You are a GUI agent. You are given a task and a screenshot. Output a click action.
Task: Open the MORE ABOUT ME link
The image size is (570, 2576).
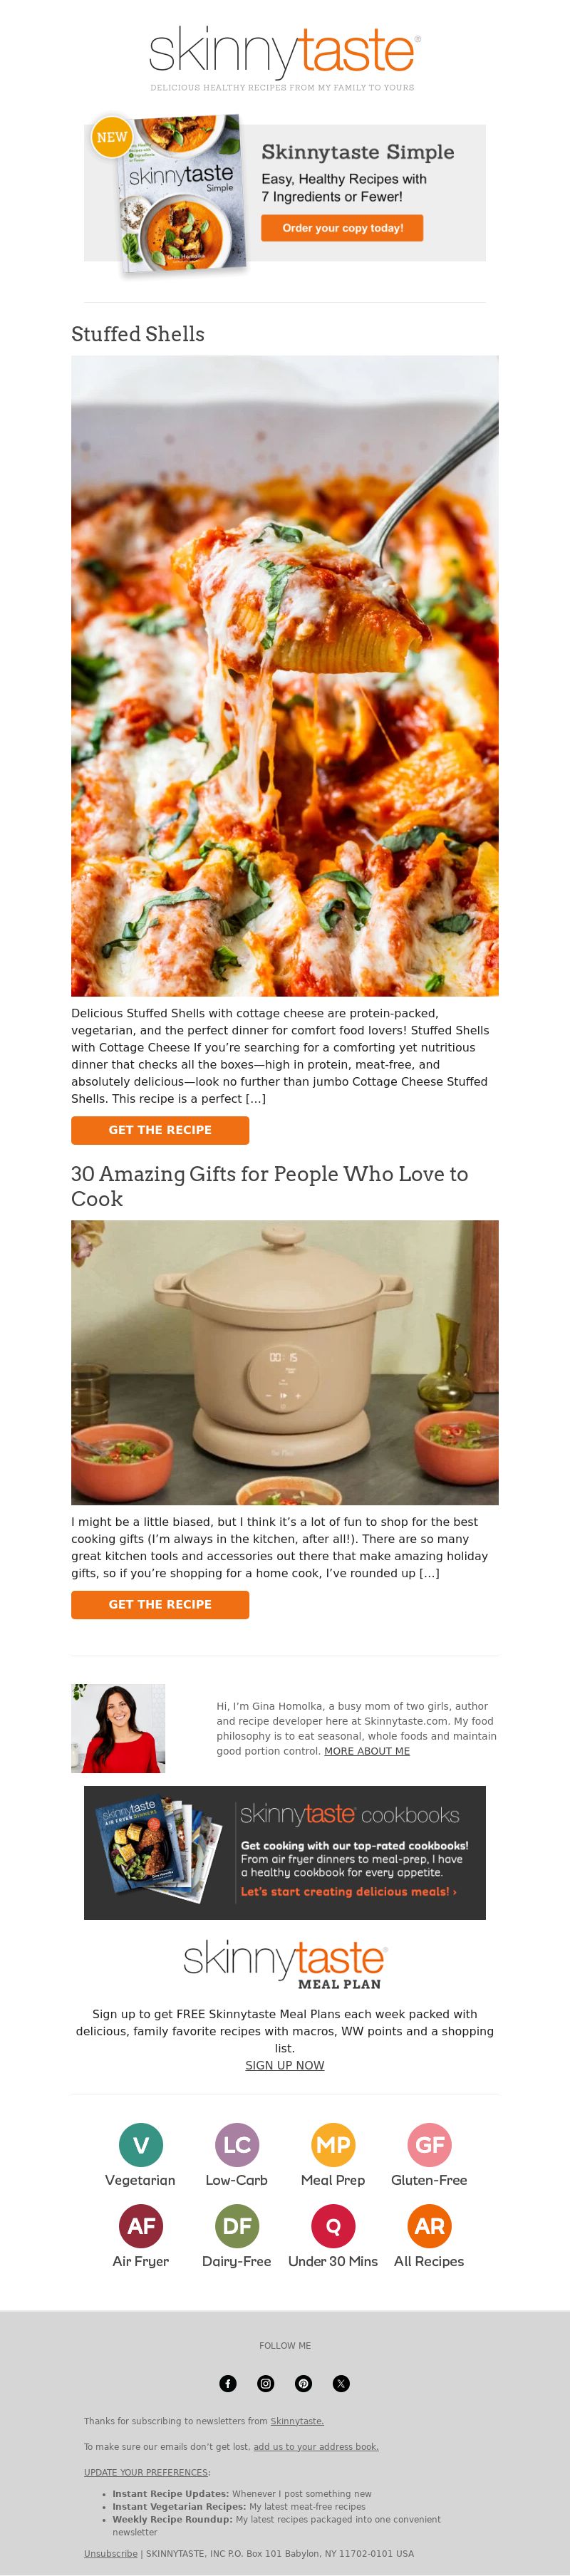coord(367,1751)
